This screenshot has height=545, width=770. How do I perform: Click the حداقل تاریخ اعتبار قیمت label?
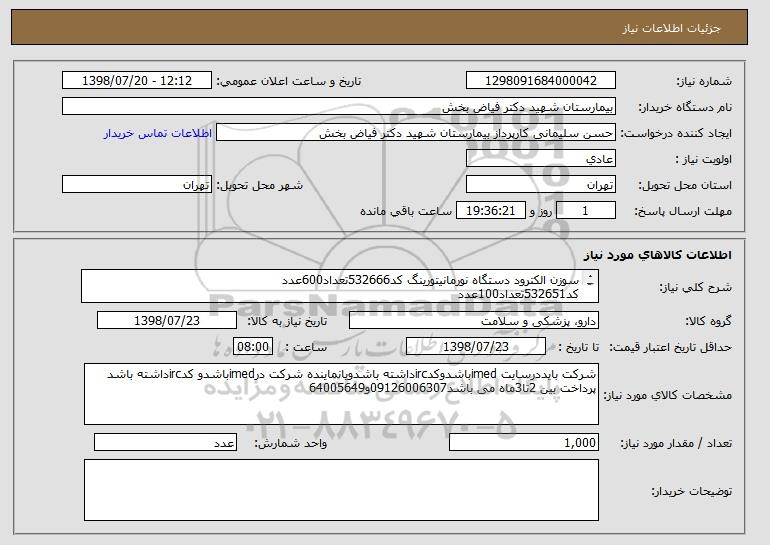(x=670, y=348)
